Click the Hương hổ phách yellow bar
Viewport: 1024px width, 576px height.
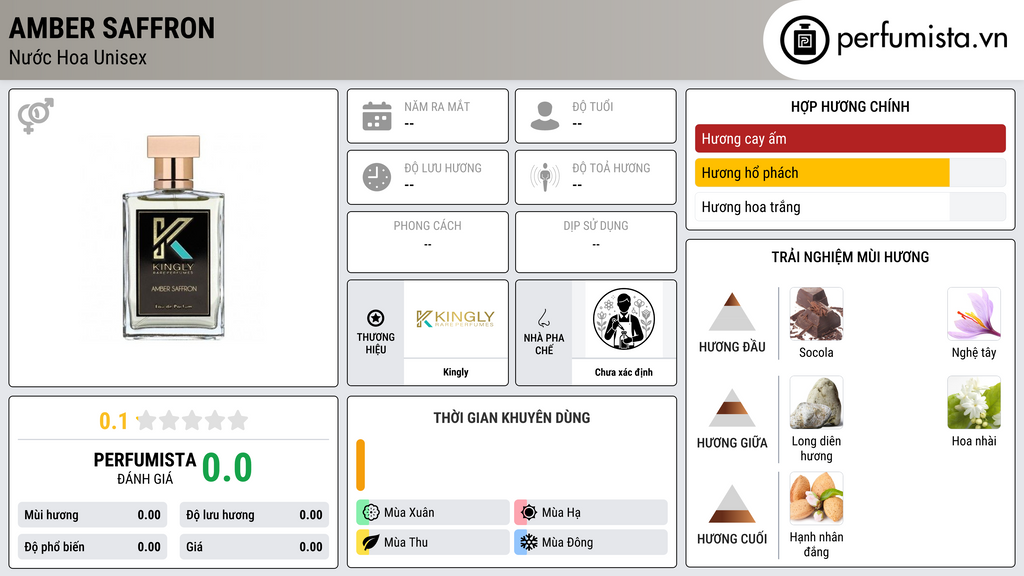coord(822,173)
